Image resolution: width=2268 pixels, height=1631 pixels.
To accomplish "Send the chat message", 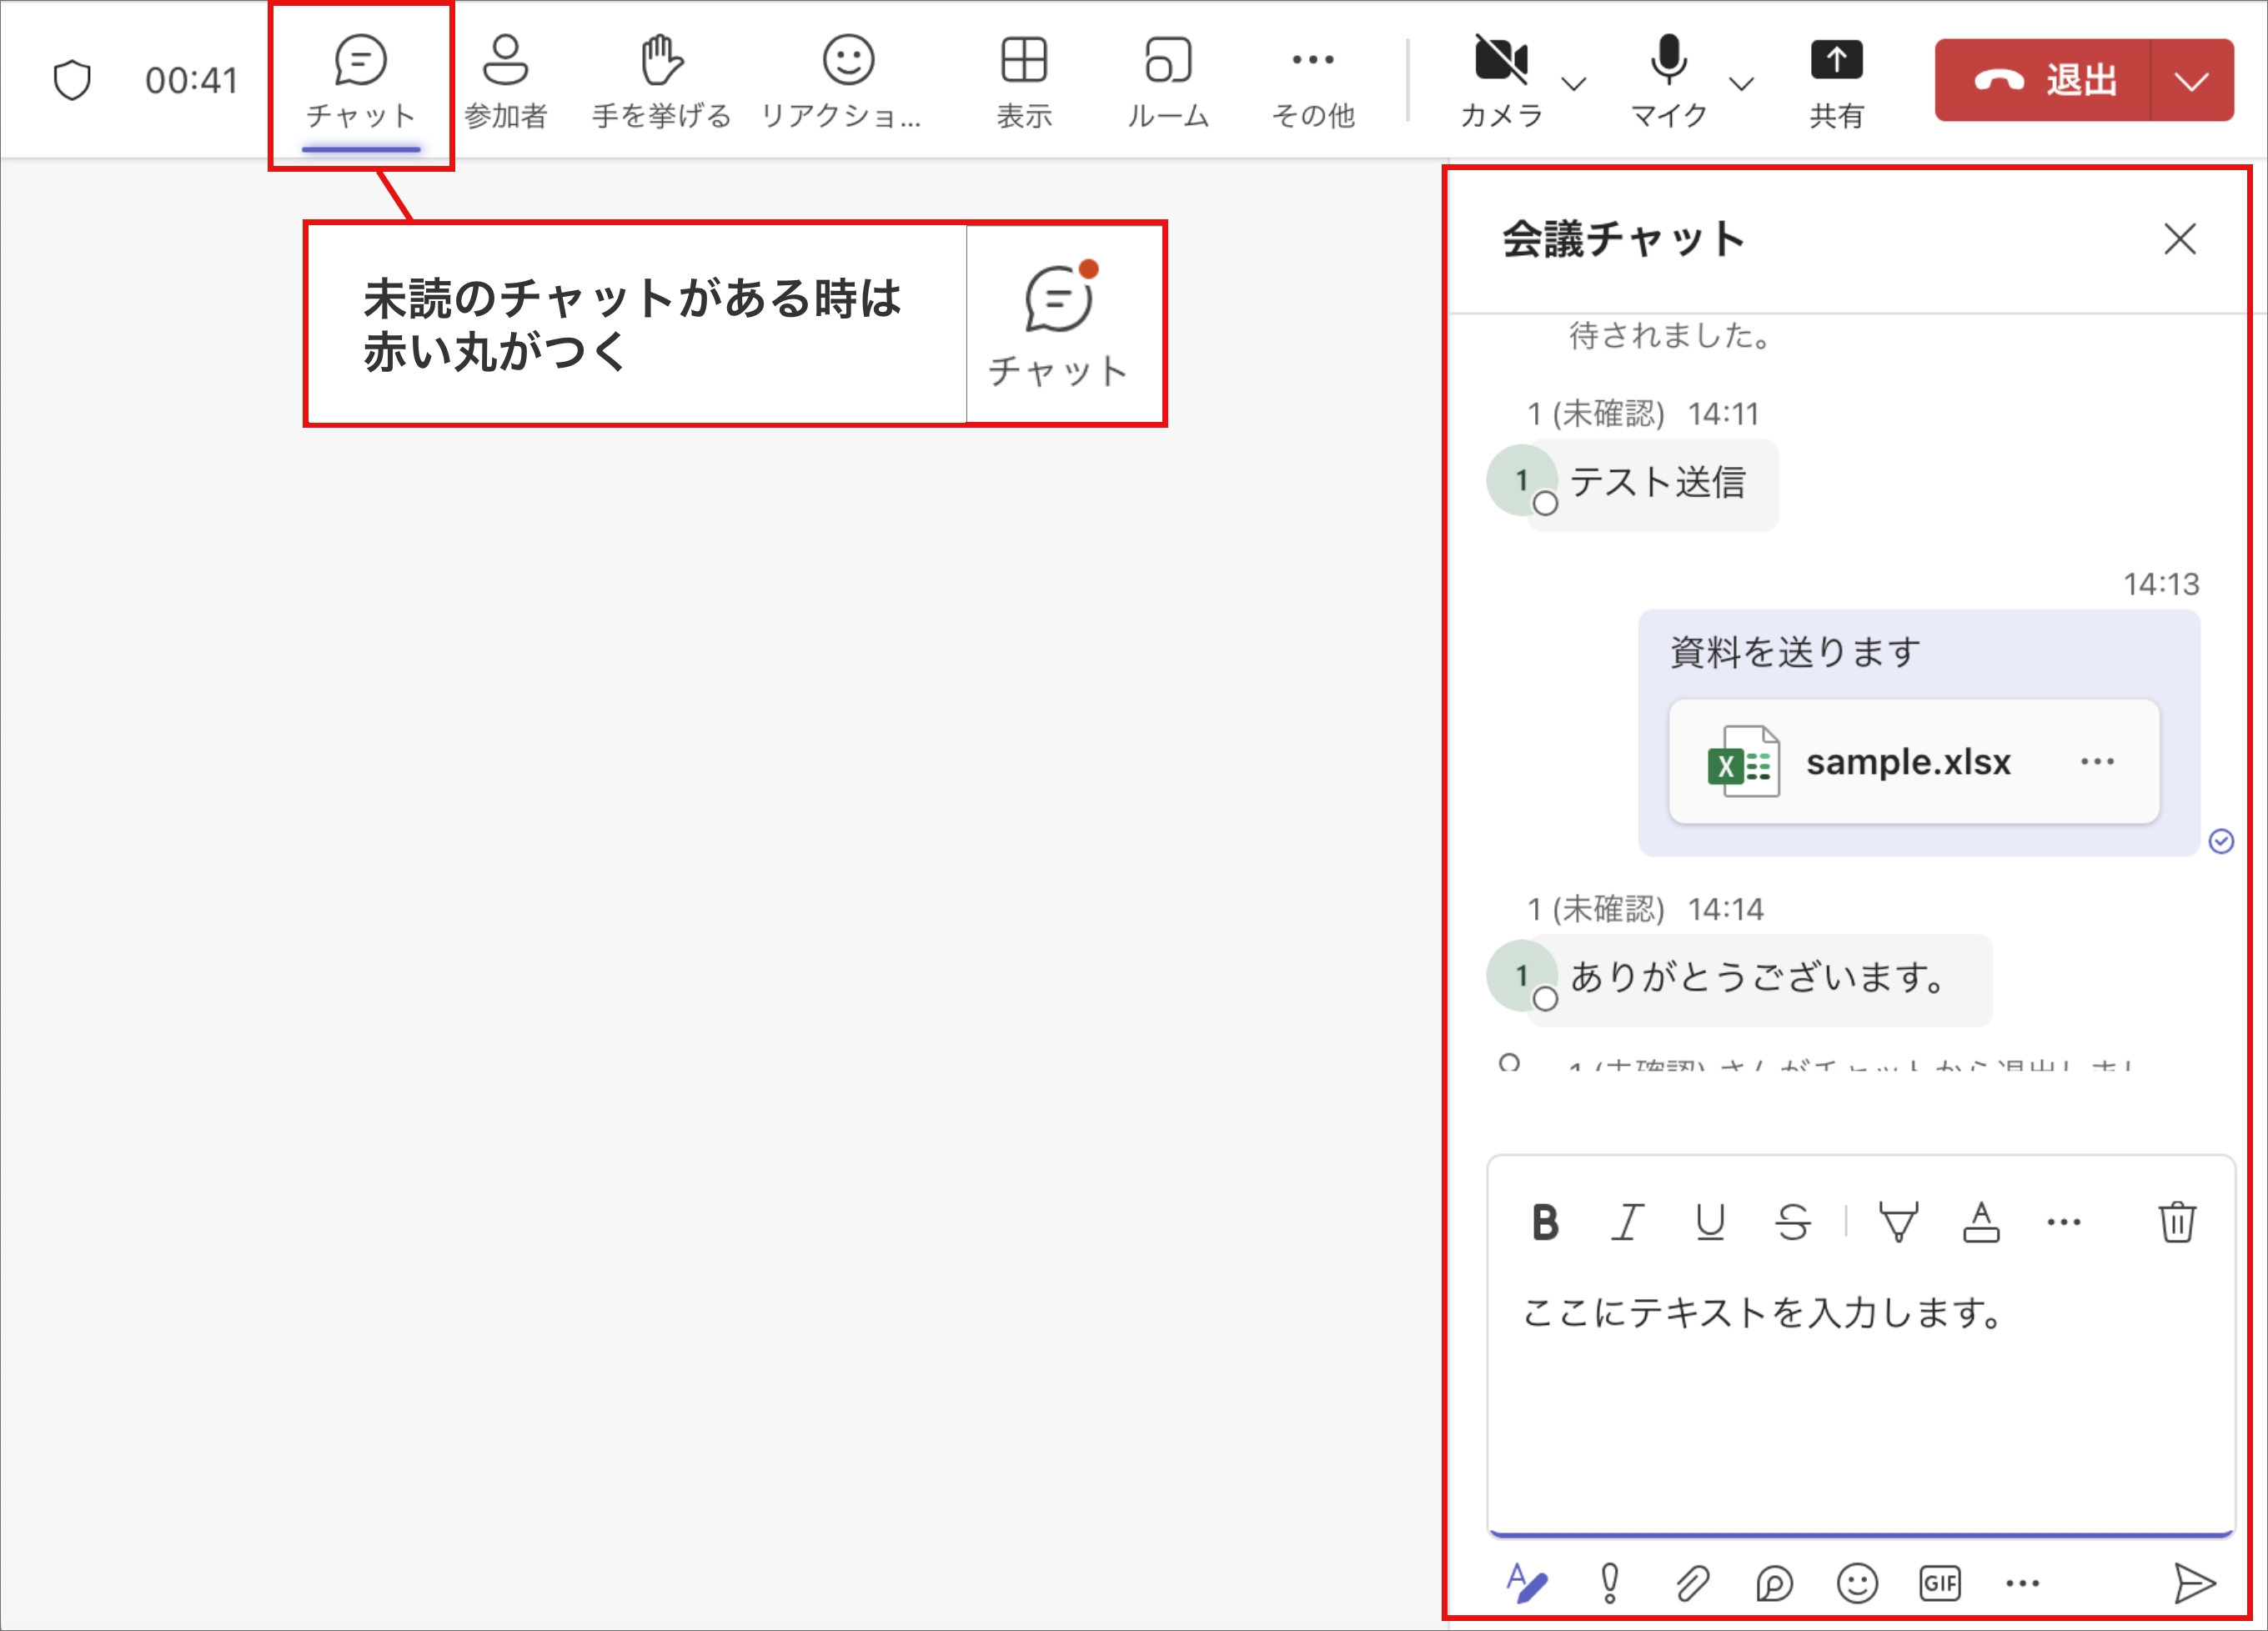I will [2194, 1583].
